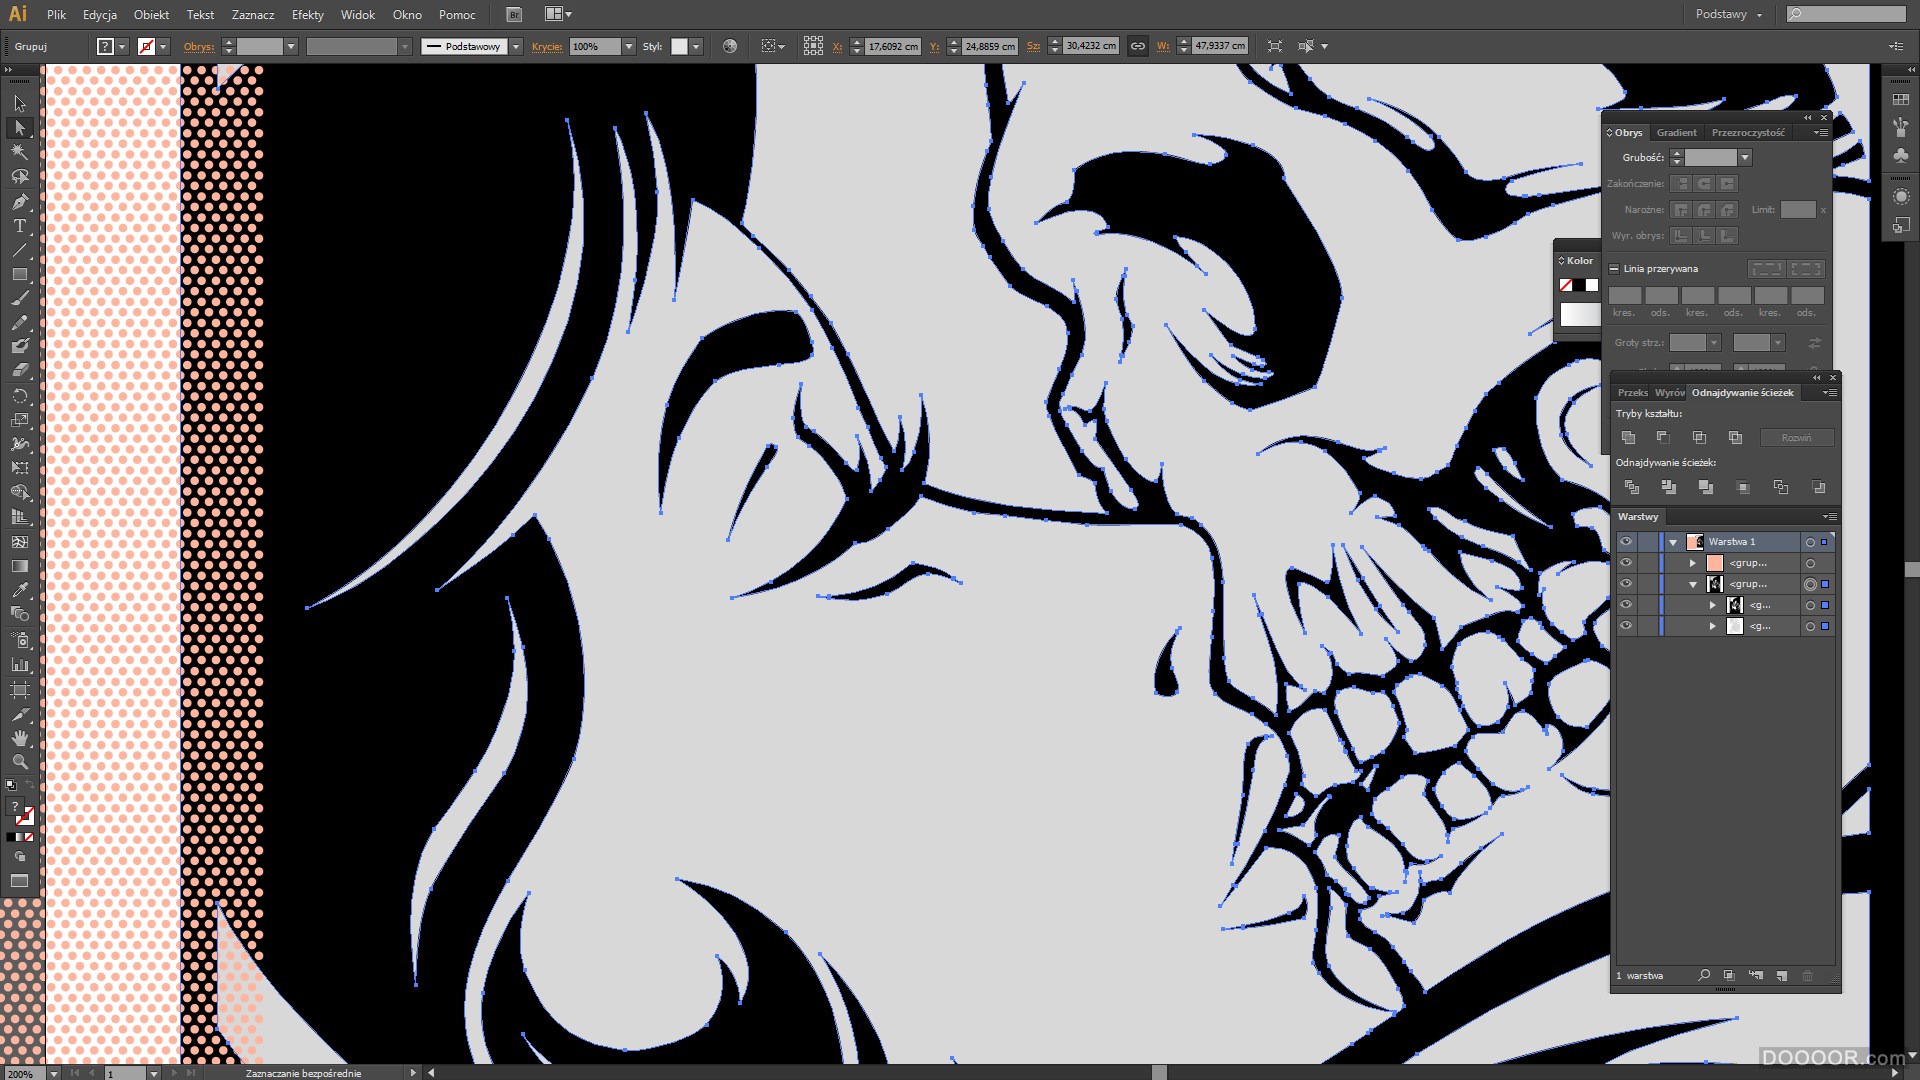The image size is (1920, 1080).
Task: Pick the Eyedropper tool
Action: [19, 590]
